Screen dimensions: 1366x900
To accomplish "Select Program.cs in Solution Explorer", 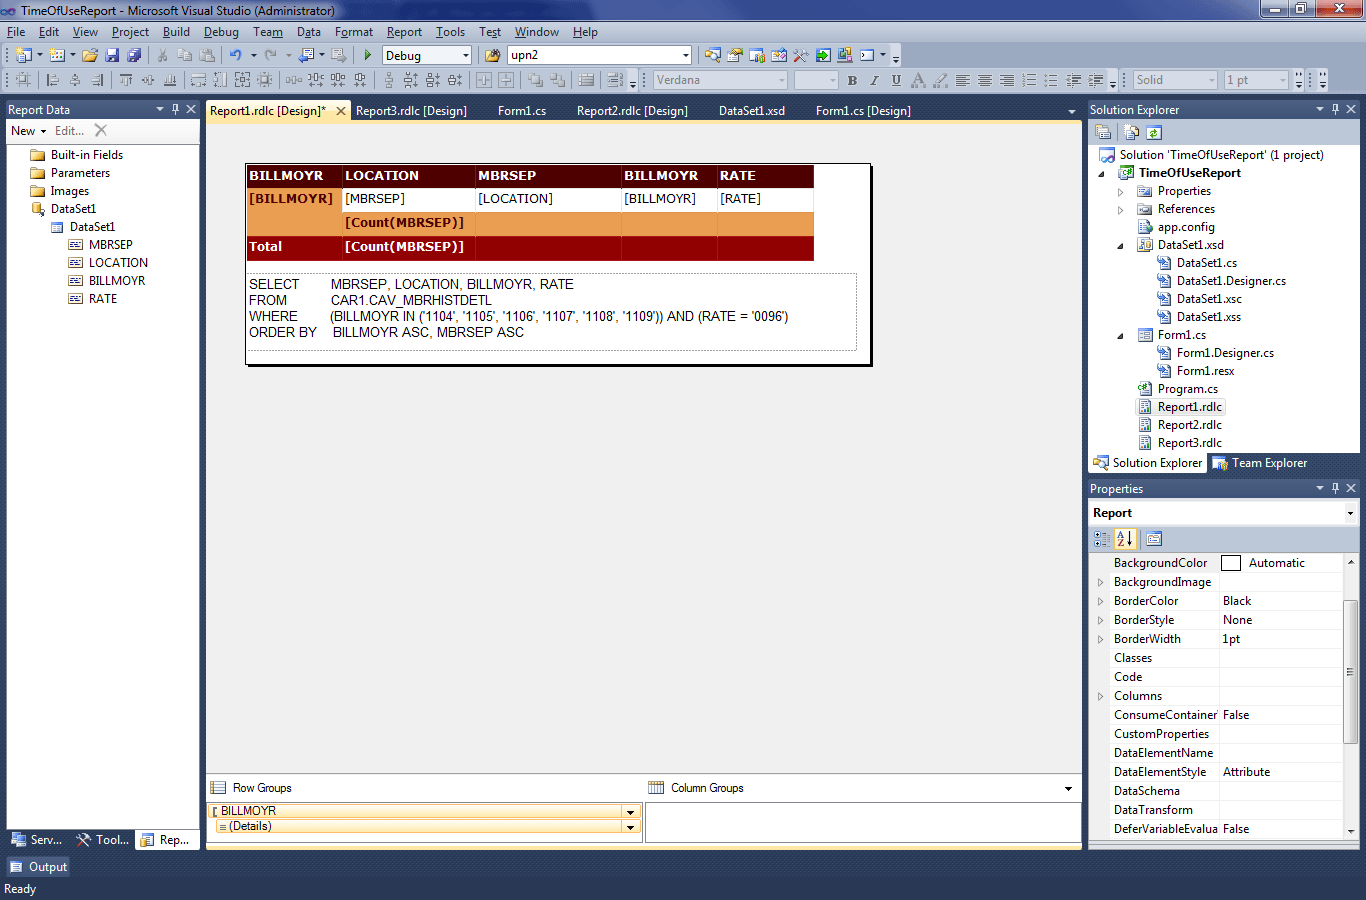I will coord(1187,389).
